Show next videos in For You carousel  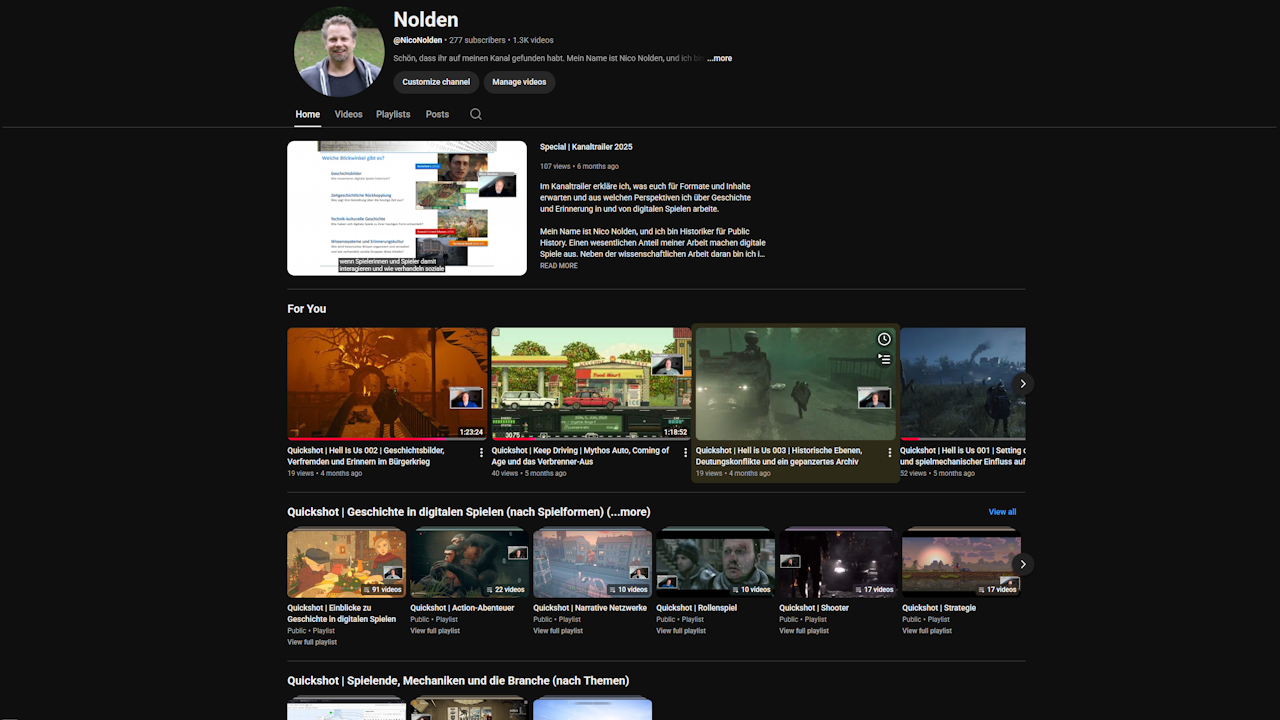1022,383
